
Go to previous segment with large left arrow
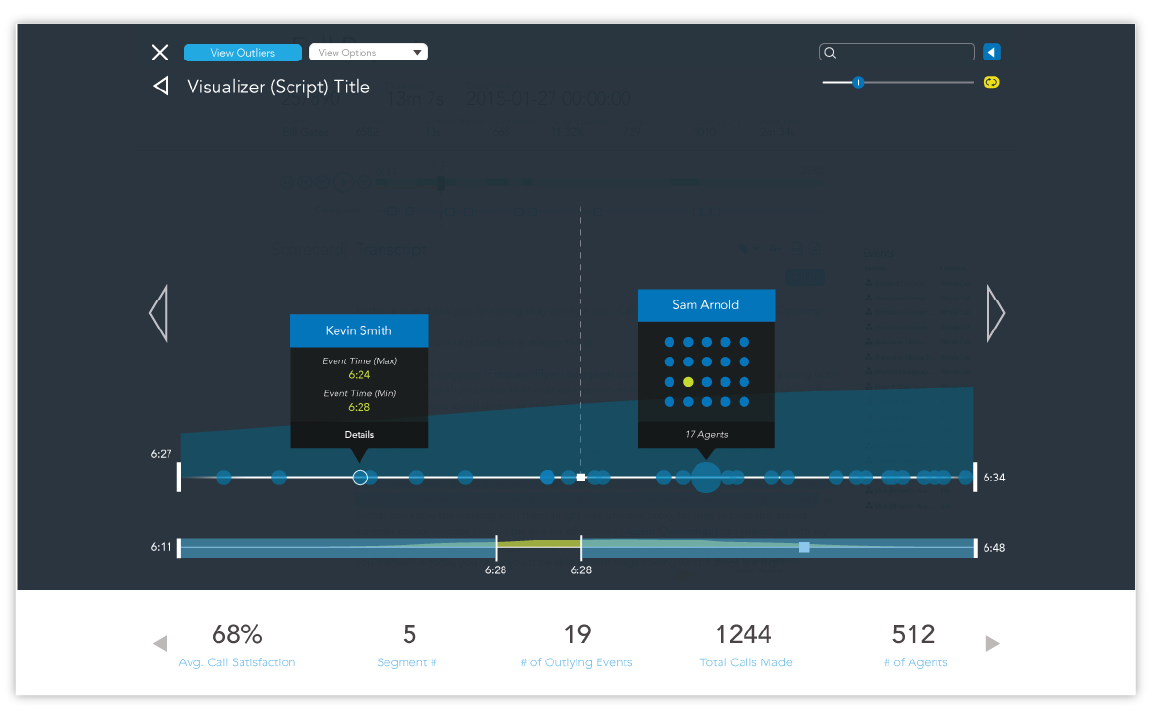(x=158, y=314)
